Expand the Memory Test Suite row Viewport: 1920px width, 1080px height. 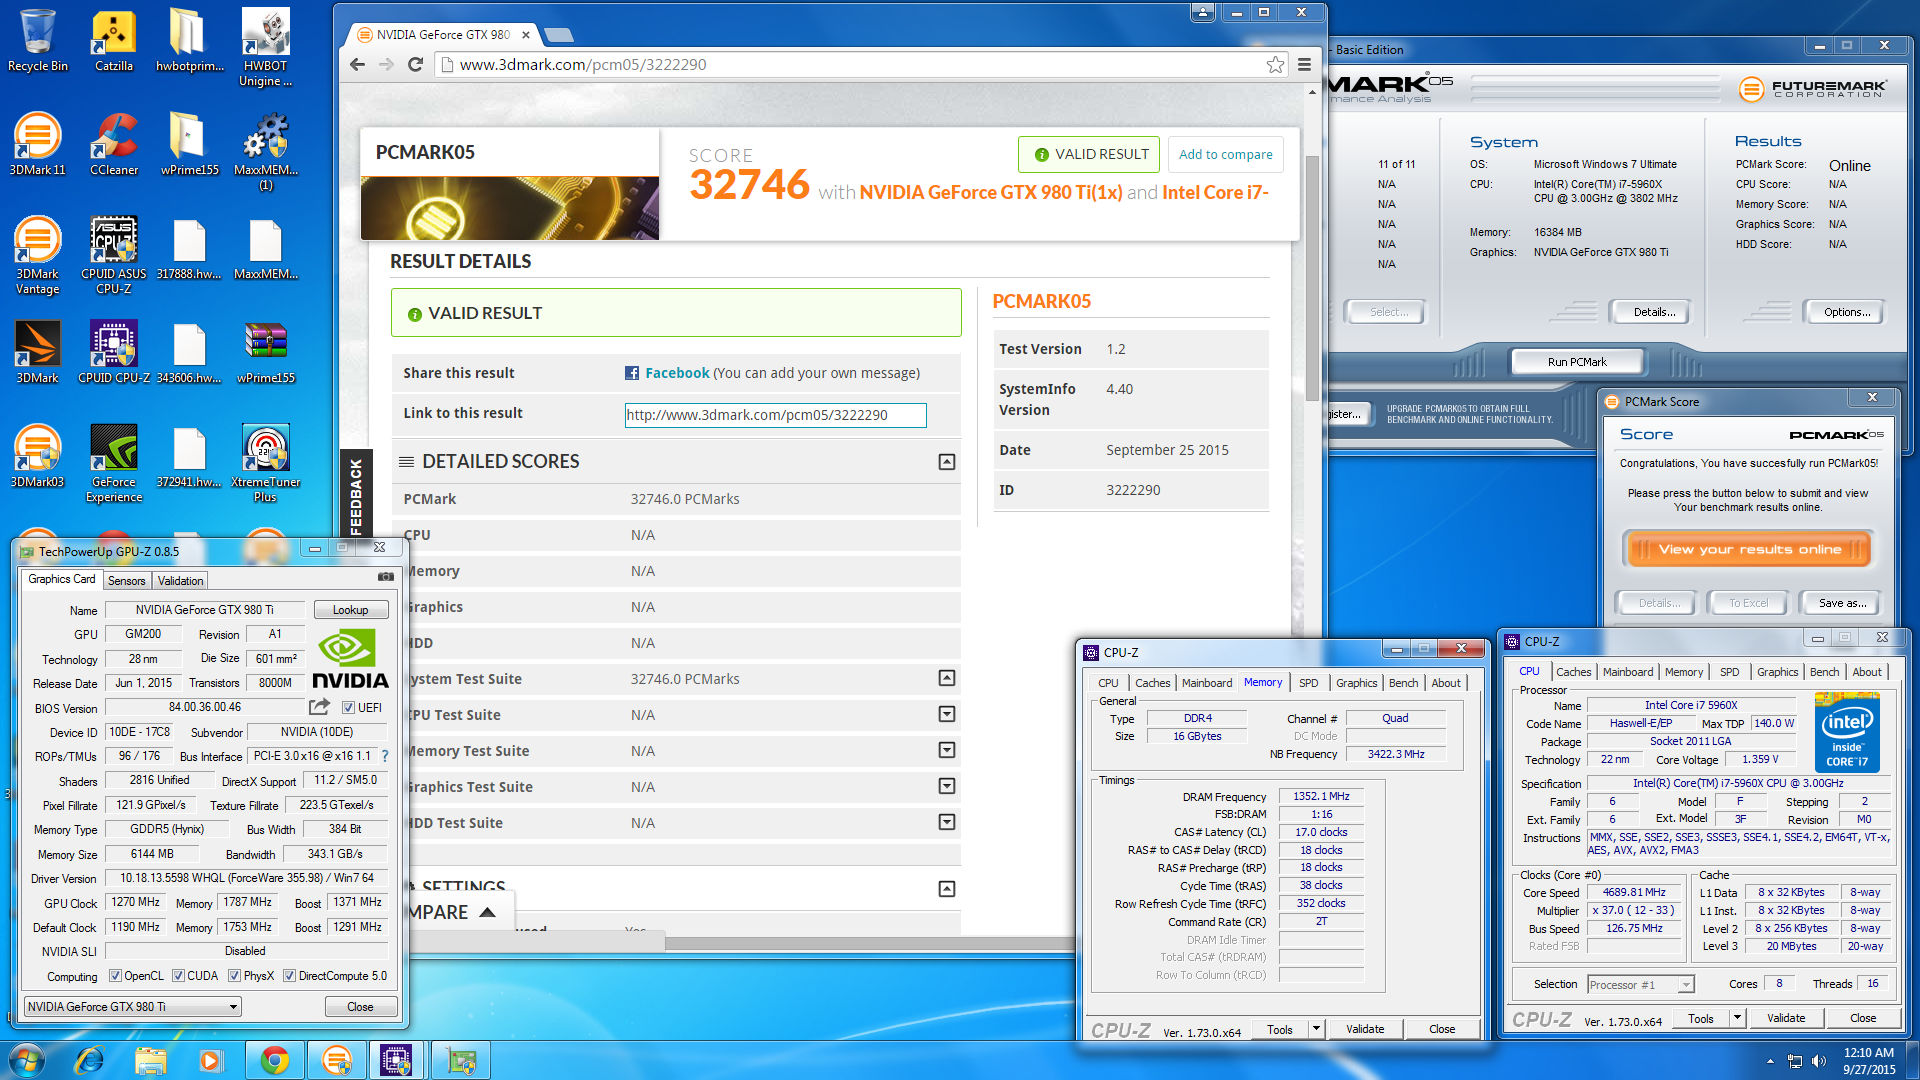pos(946,751)
